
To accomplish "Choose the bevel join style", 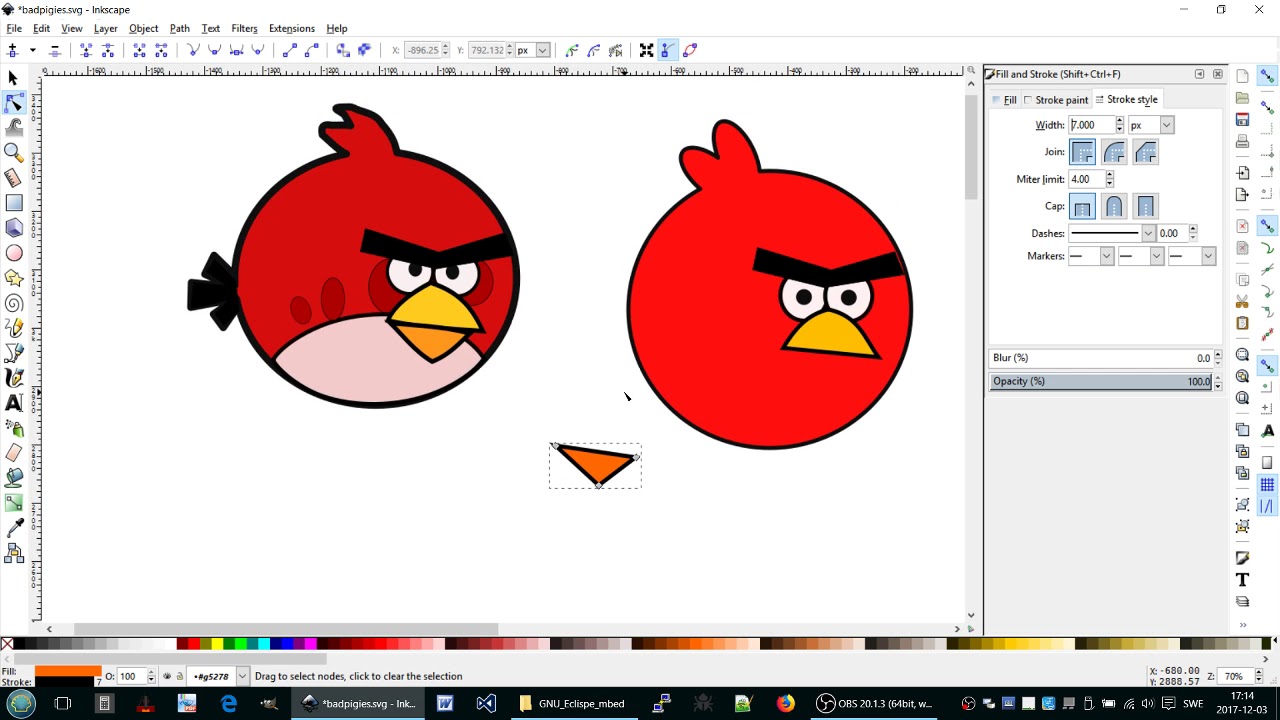I will [1146, 152].
